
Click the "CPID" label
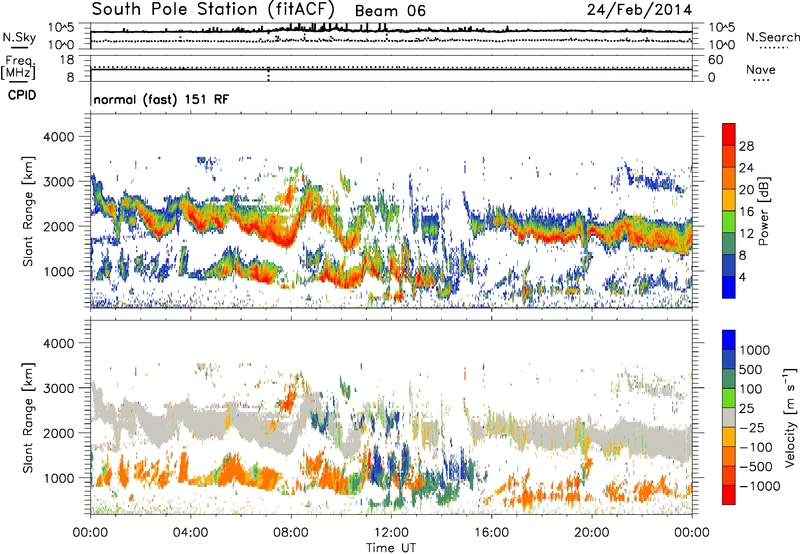22,95
